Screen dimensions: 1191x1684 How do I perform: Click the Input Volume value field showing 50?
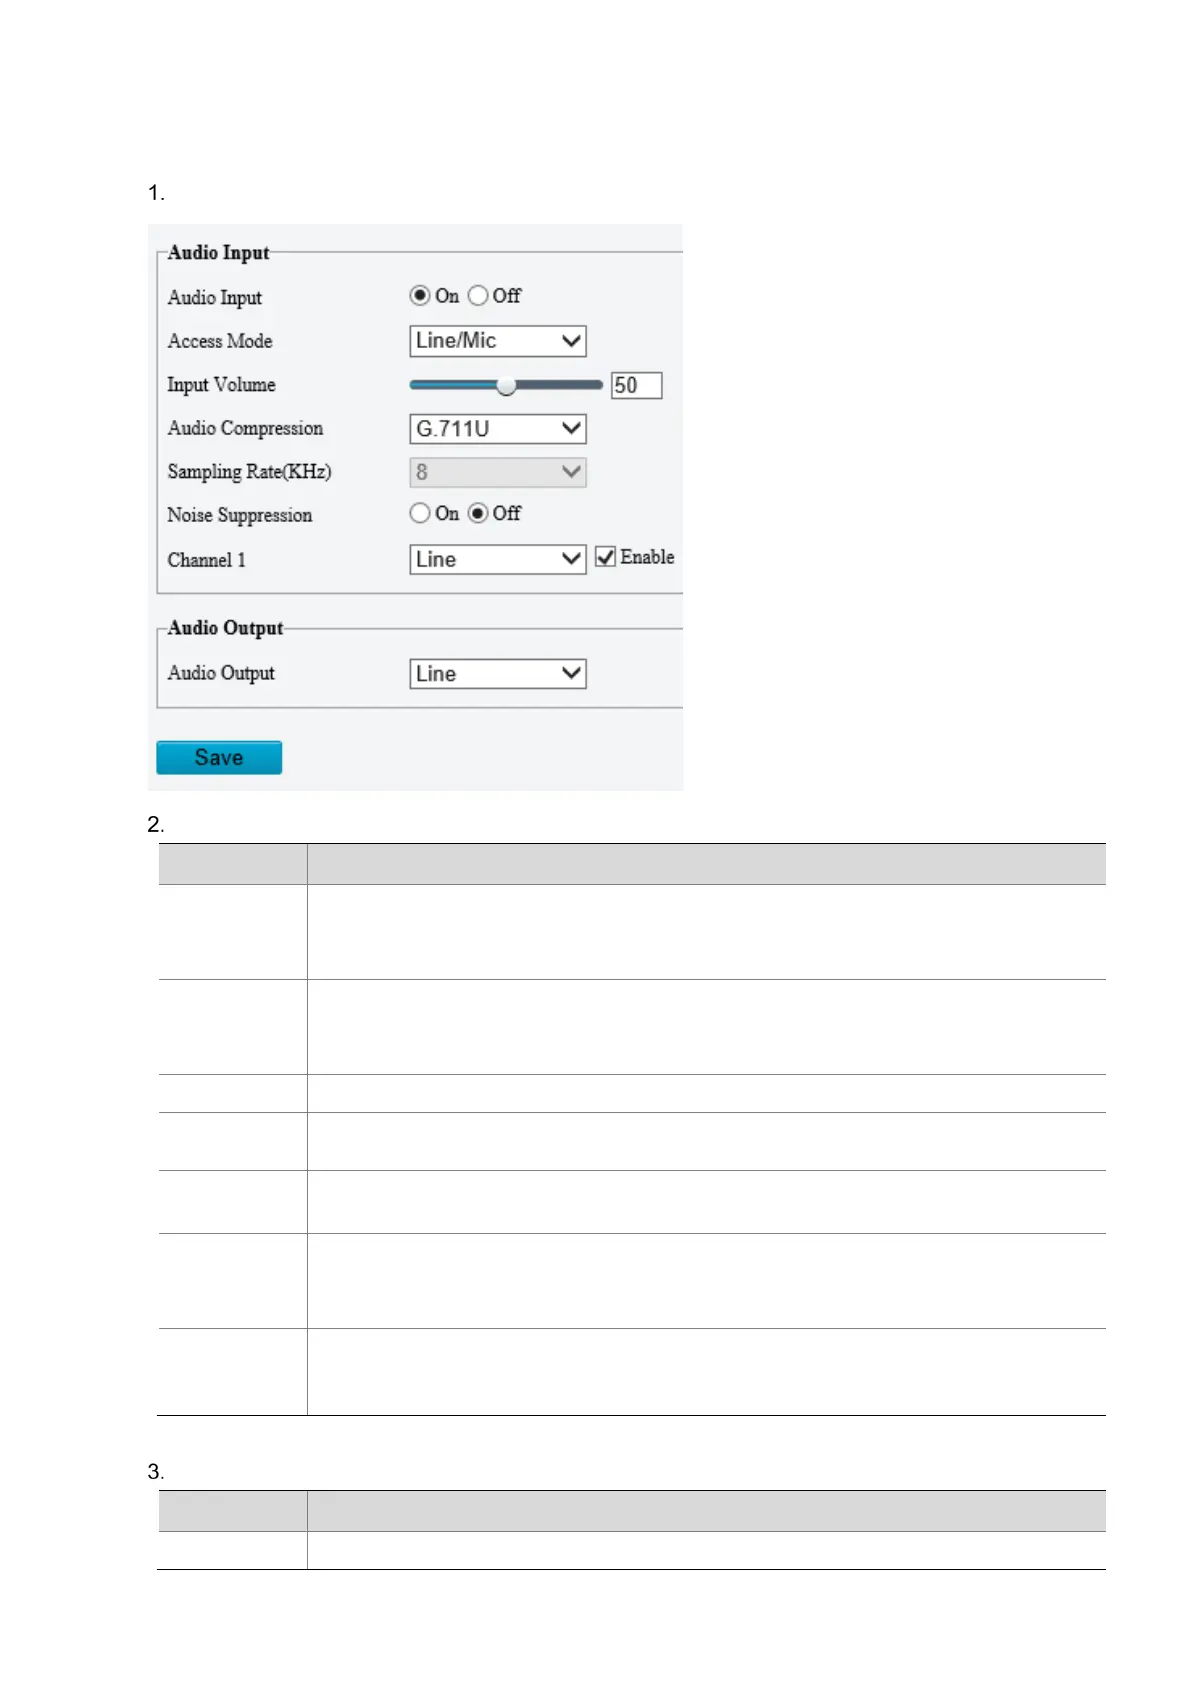(636, 385)
